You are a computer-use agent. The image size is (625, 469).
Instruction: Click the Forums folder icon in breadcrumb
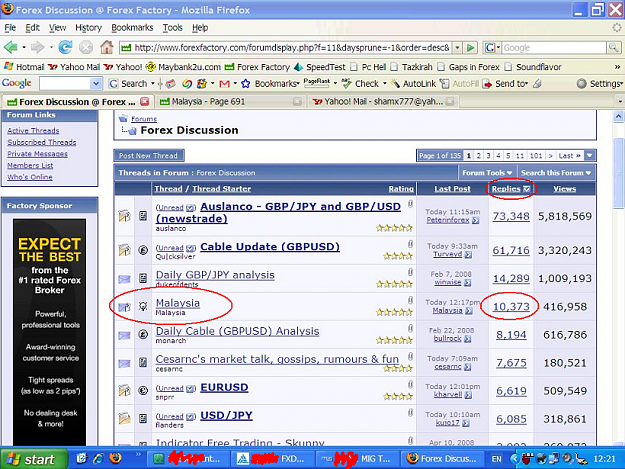tap(123, 118)
